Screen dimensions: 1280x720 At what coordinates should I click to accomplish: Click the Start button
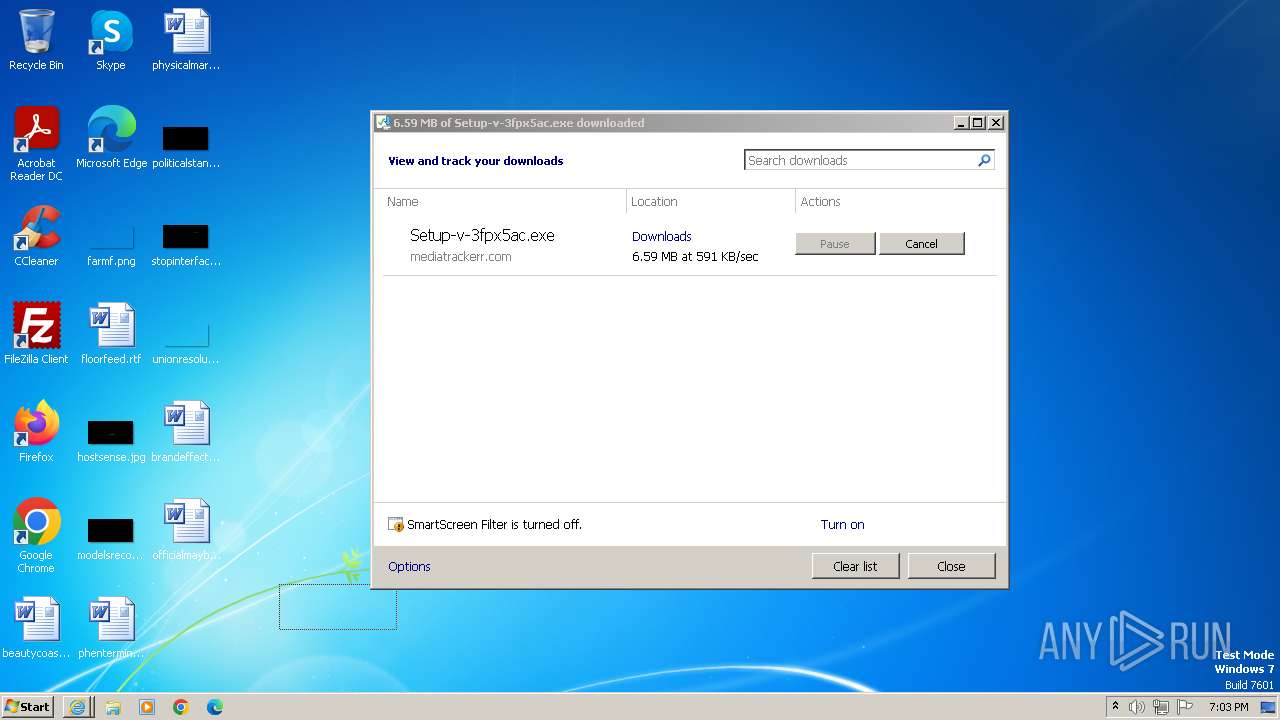(x=28, y=706)
